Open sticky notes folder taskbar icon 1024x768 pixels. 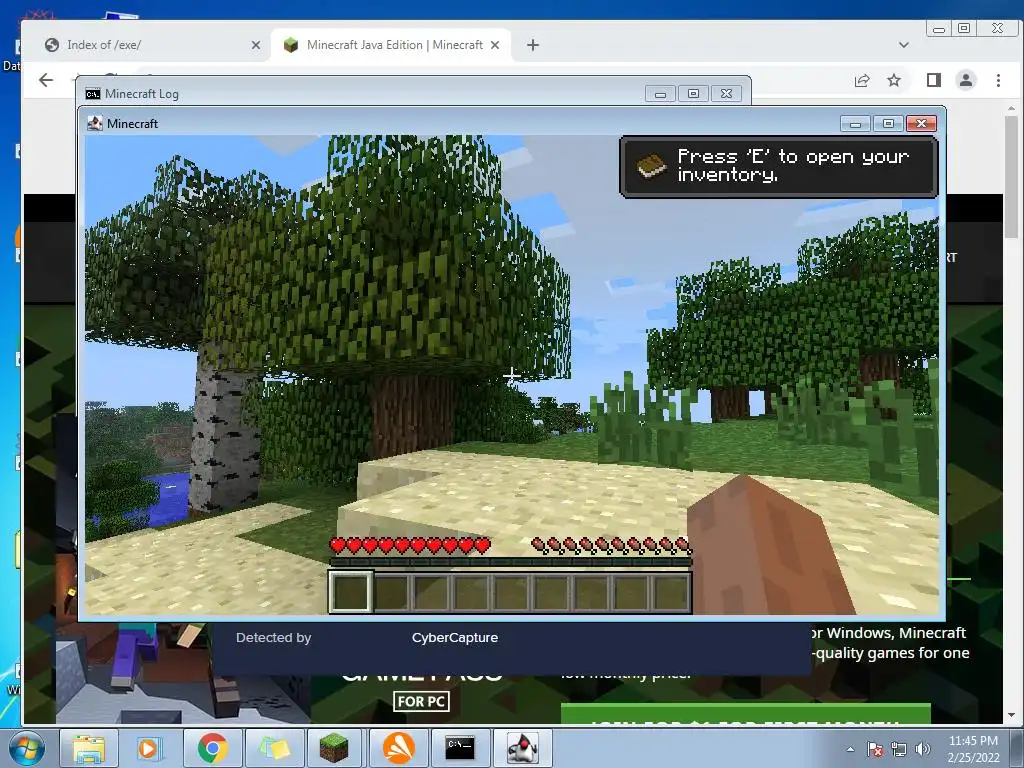274,748
